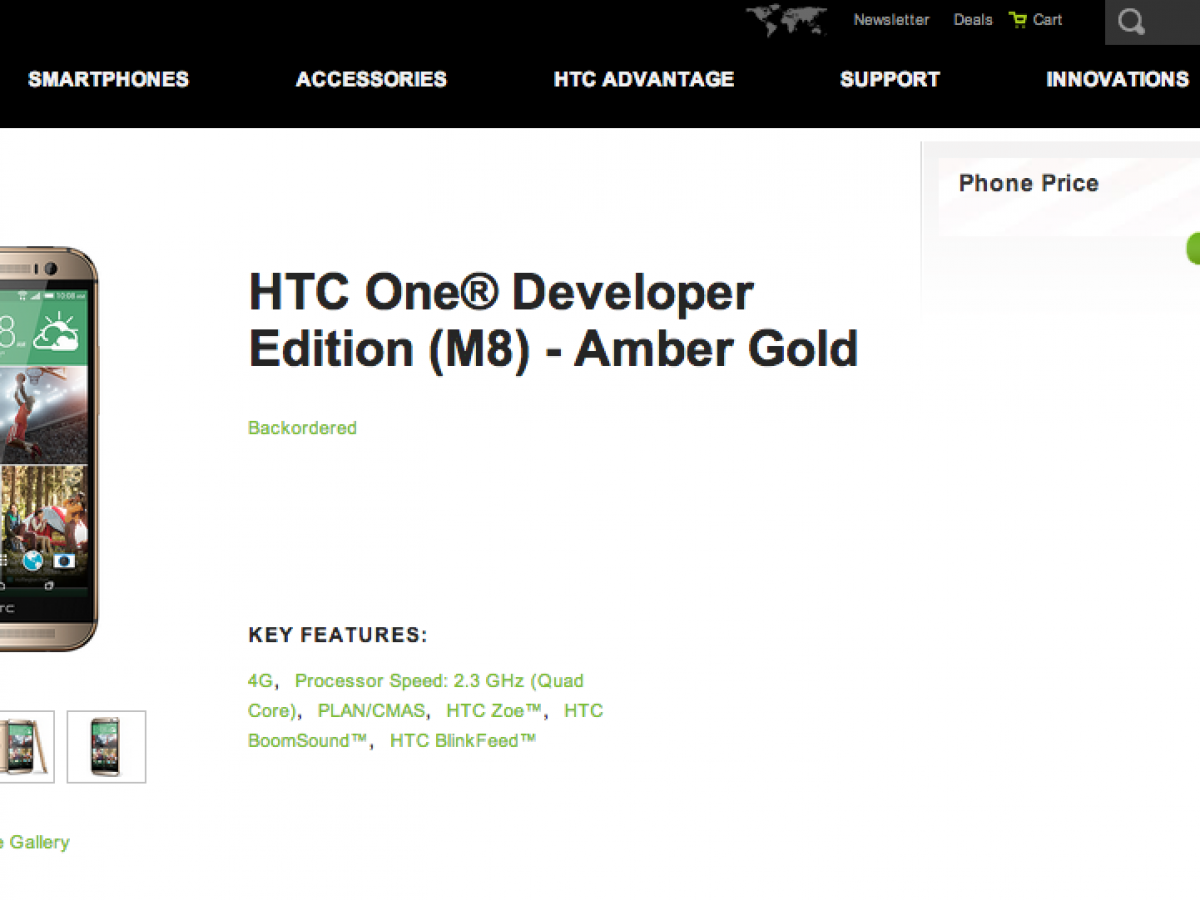
Task: Open the ACCESSORIES menu
Action: (x=371, y=79)
